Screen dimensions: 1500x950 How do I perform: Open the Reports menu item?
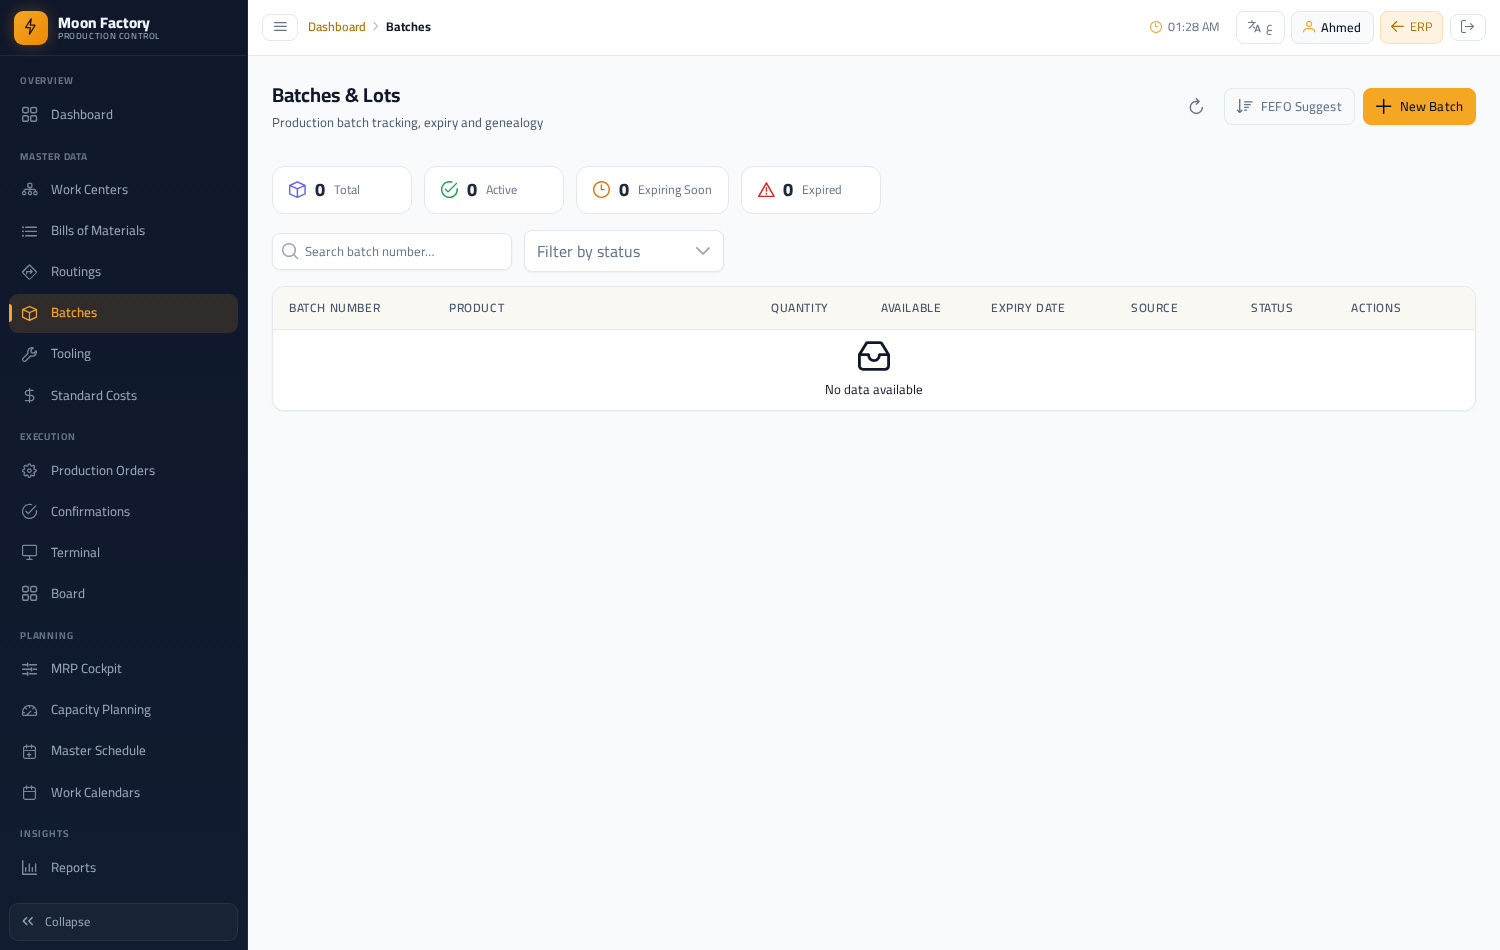point(123,868)
